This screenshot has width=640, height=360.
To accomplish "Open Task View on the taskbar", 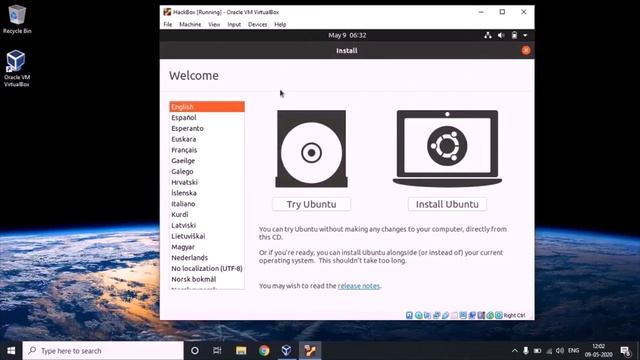I will (x=217, y=351).
